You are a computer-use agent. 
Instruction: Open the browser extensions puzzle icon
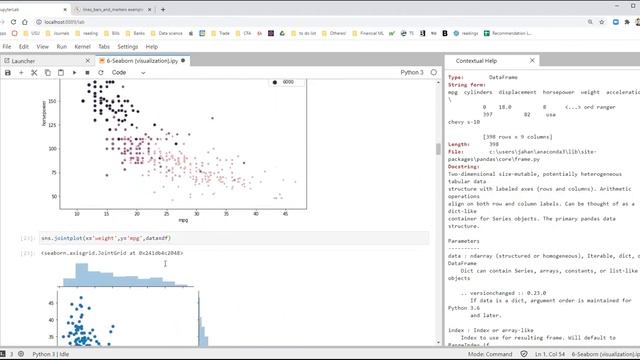(x=627, y=22)
